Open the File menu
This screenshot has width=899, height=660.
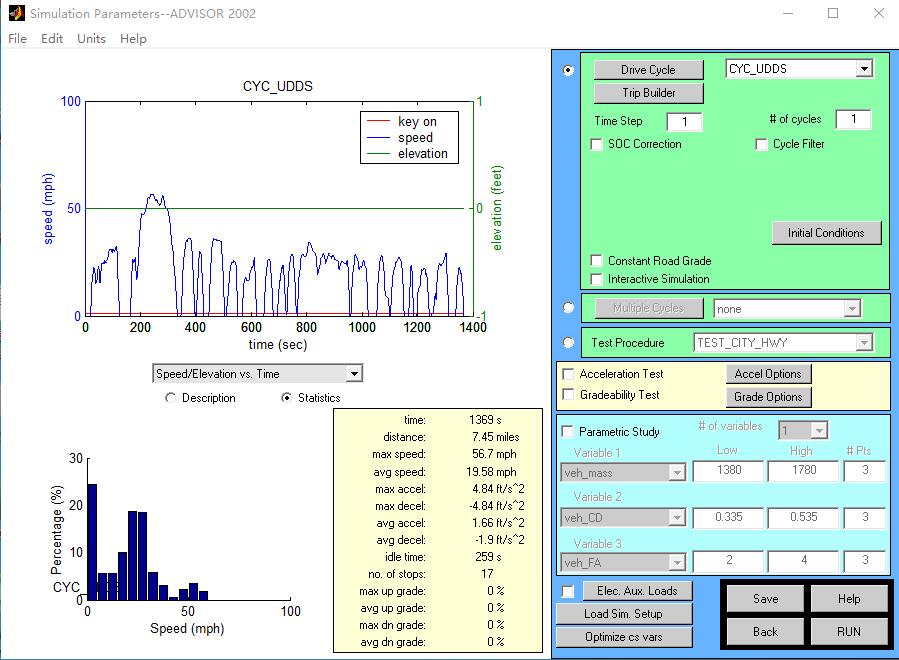point(17,39)
